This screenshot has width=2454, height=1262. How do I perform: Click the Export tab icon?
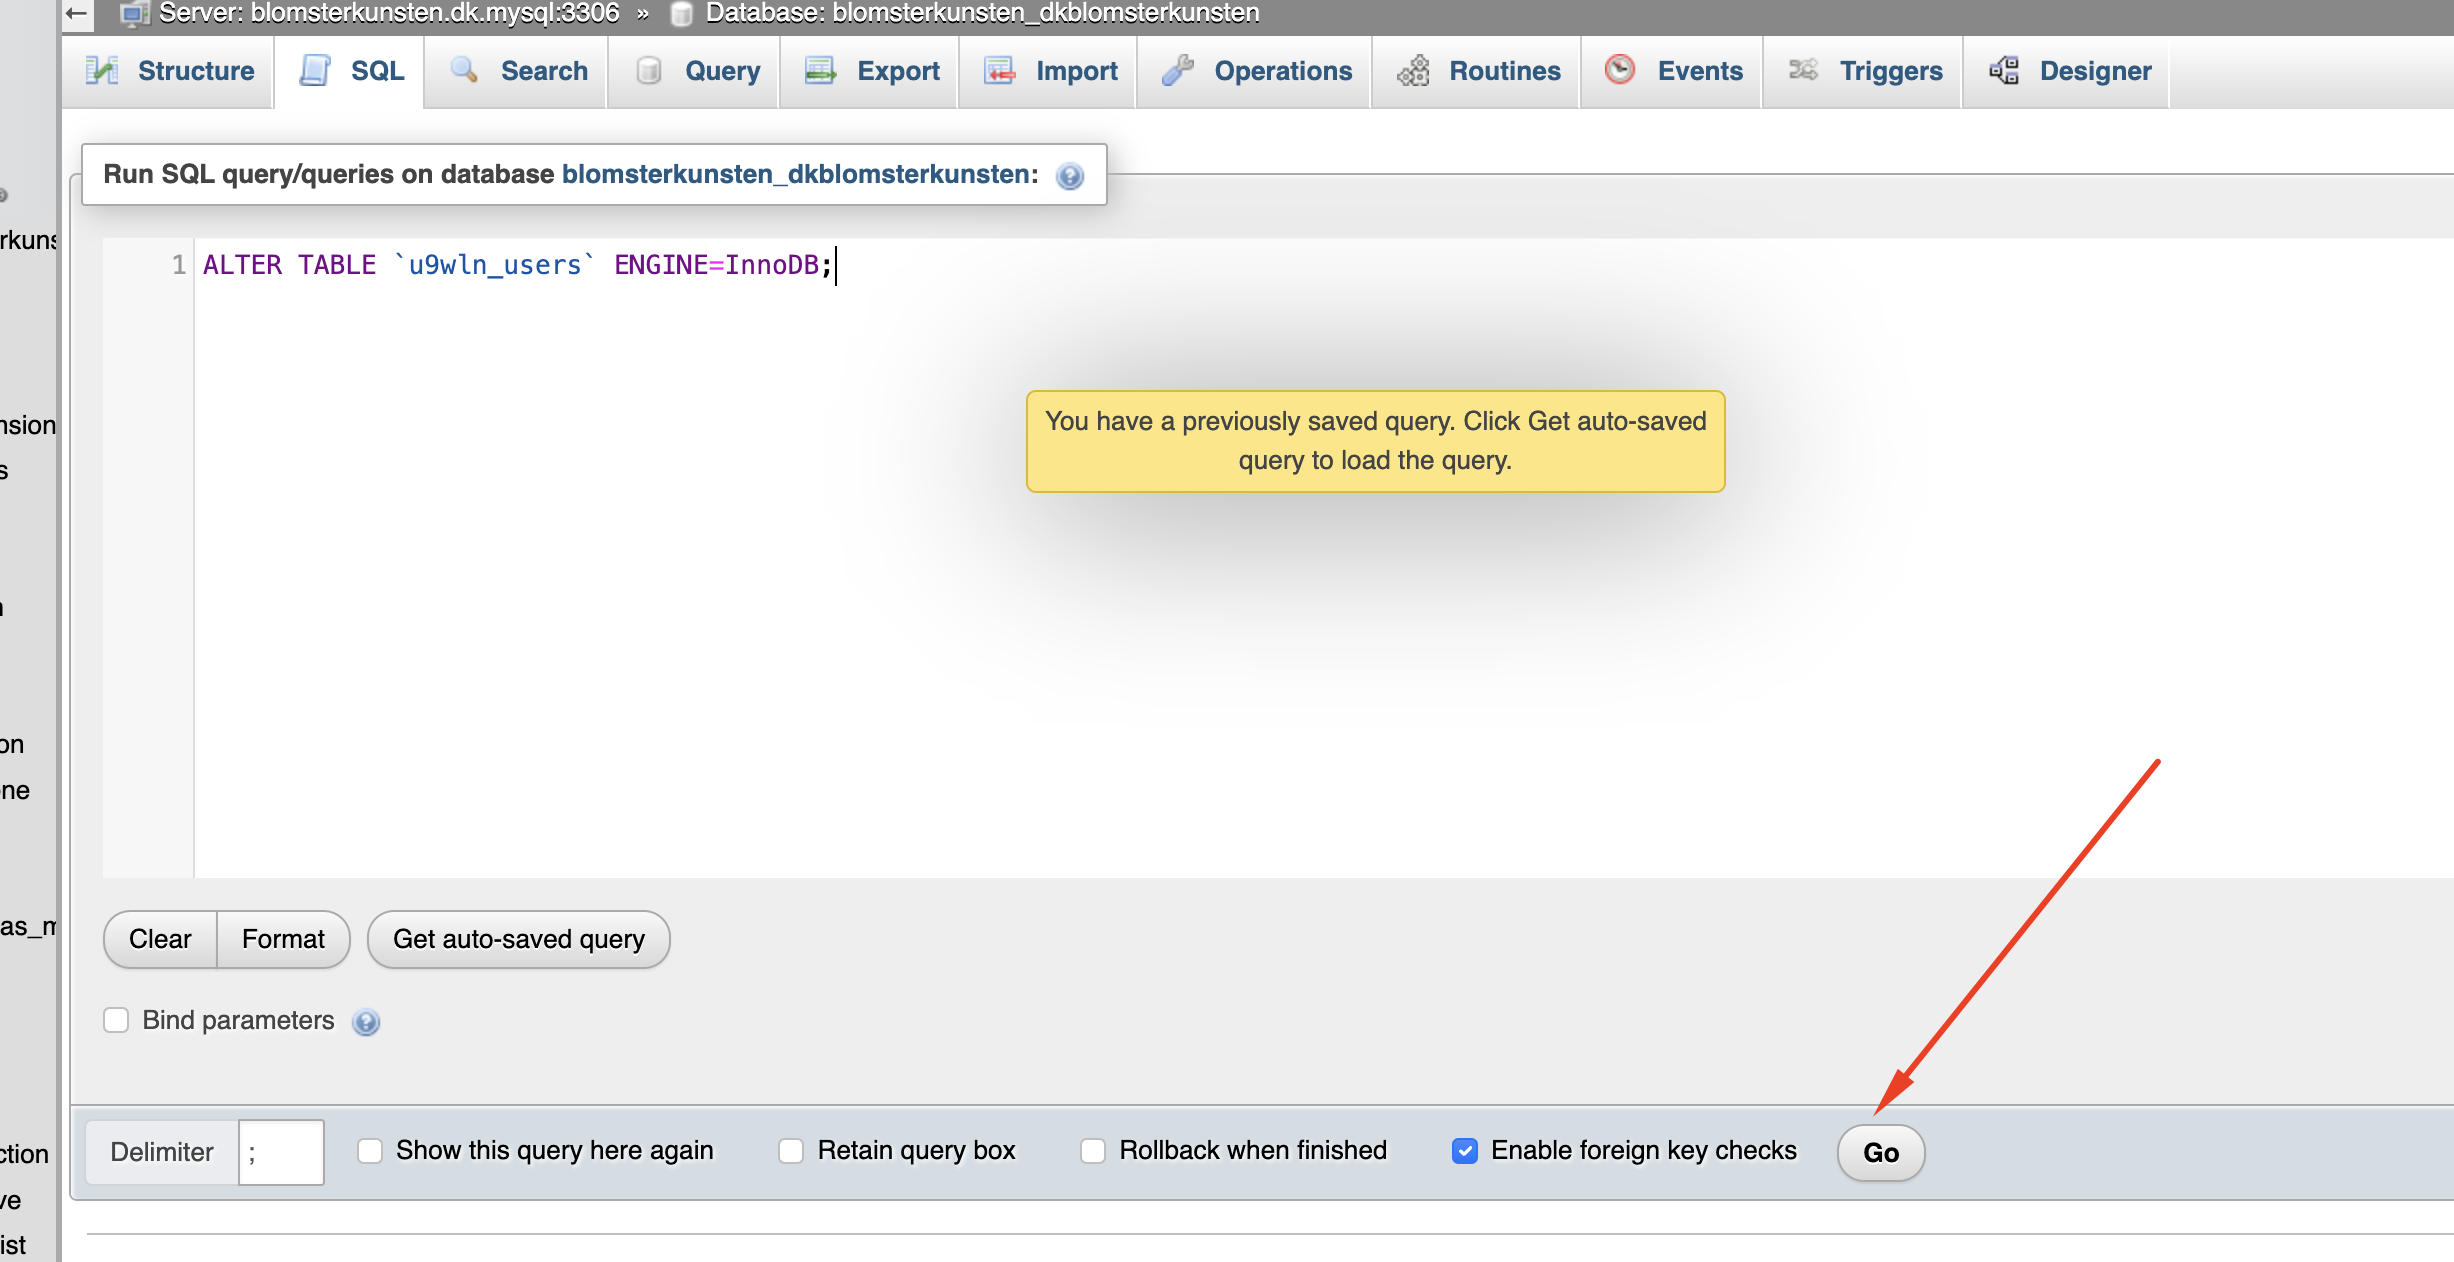[820, 71]
